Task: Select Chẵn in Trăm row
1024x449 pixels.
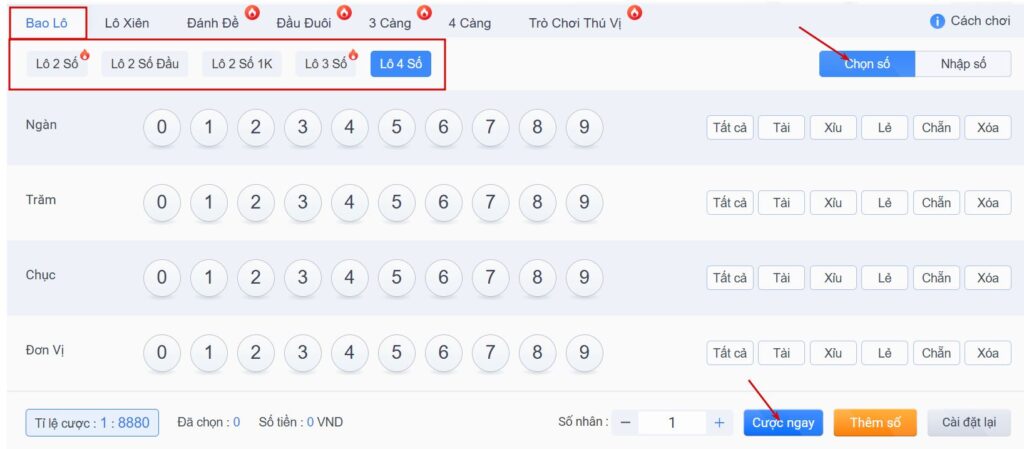Action: click(936, 202)
